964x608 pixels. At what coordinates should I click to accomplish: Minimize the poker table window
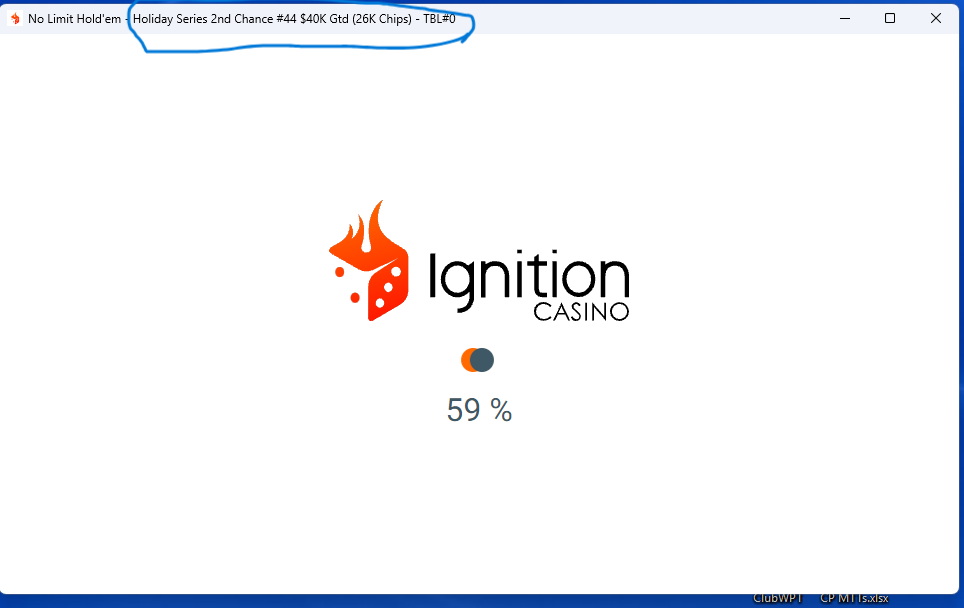point(845,18)
